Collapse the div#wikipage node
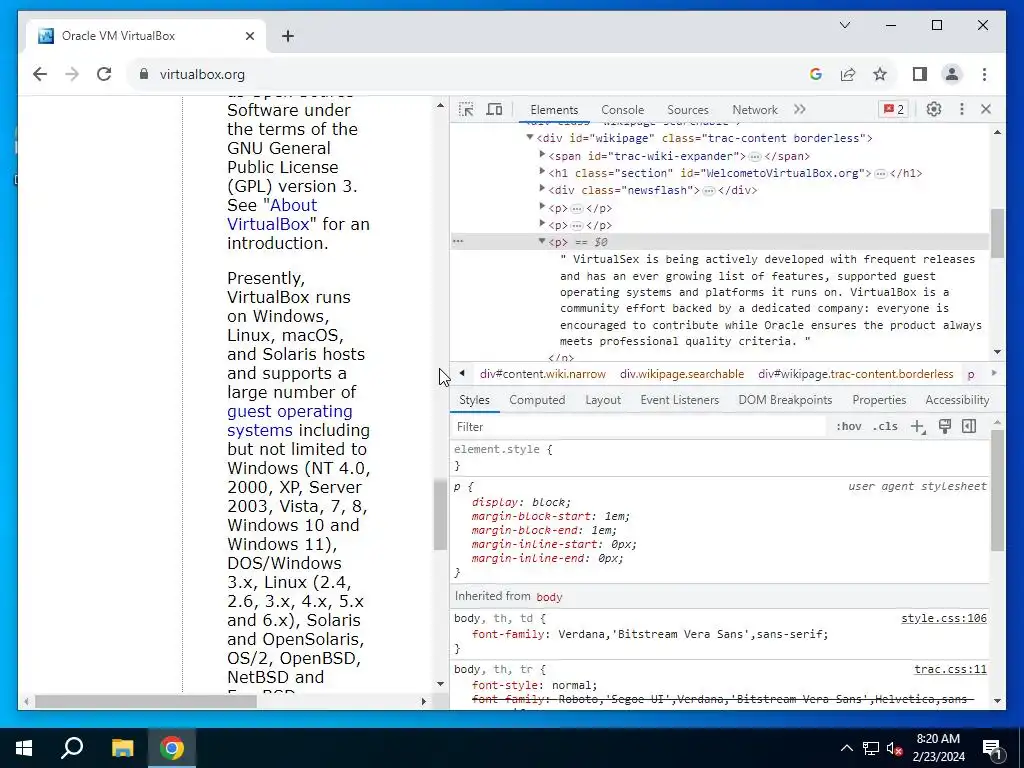Viewport: 1024px width, 768px height. (x=530, y=137)
